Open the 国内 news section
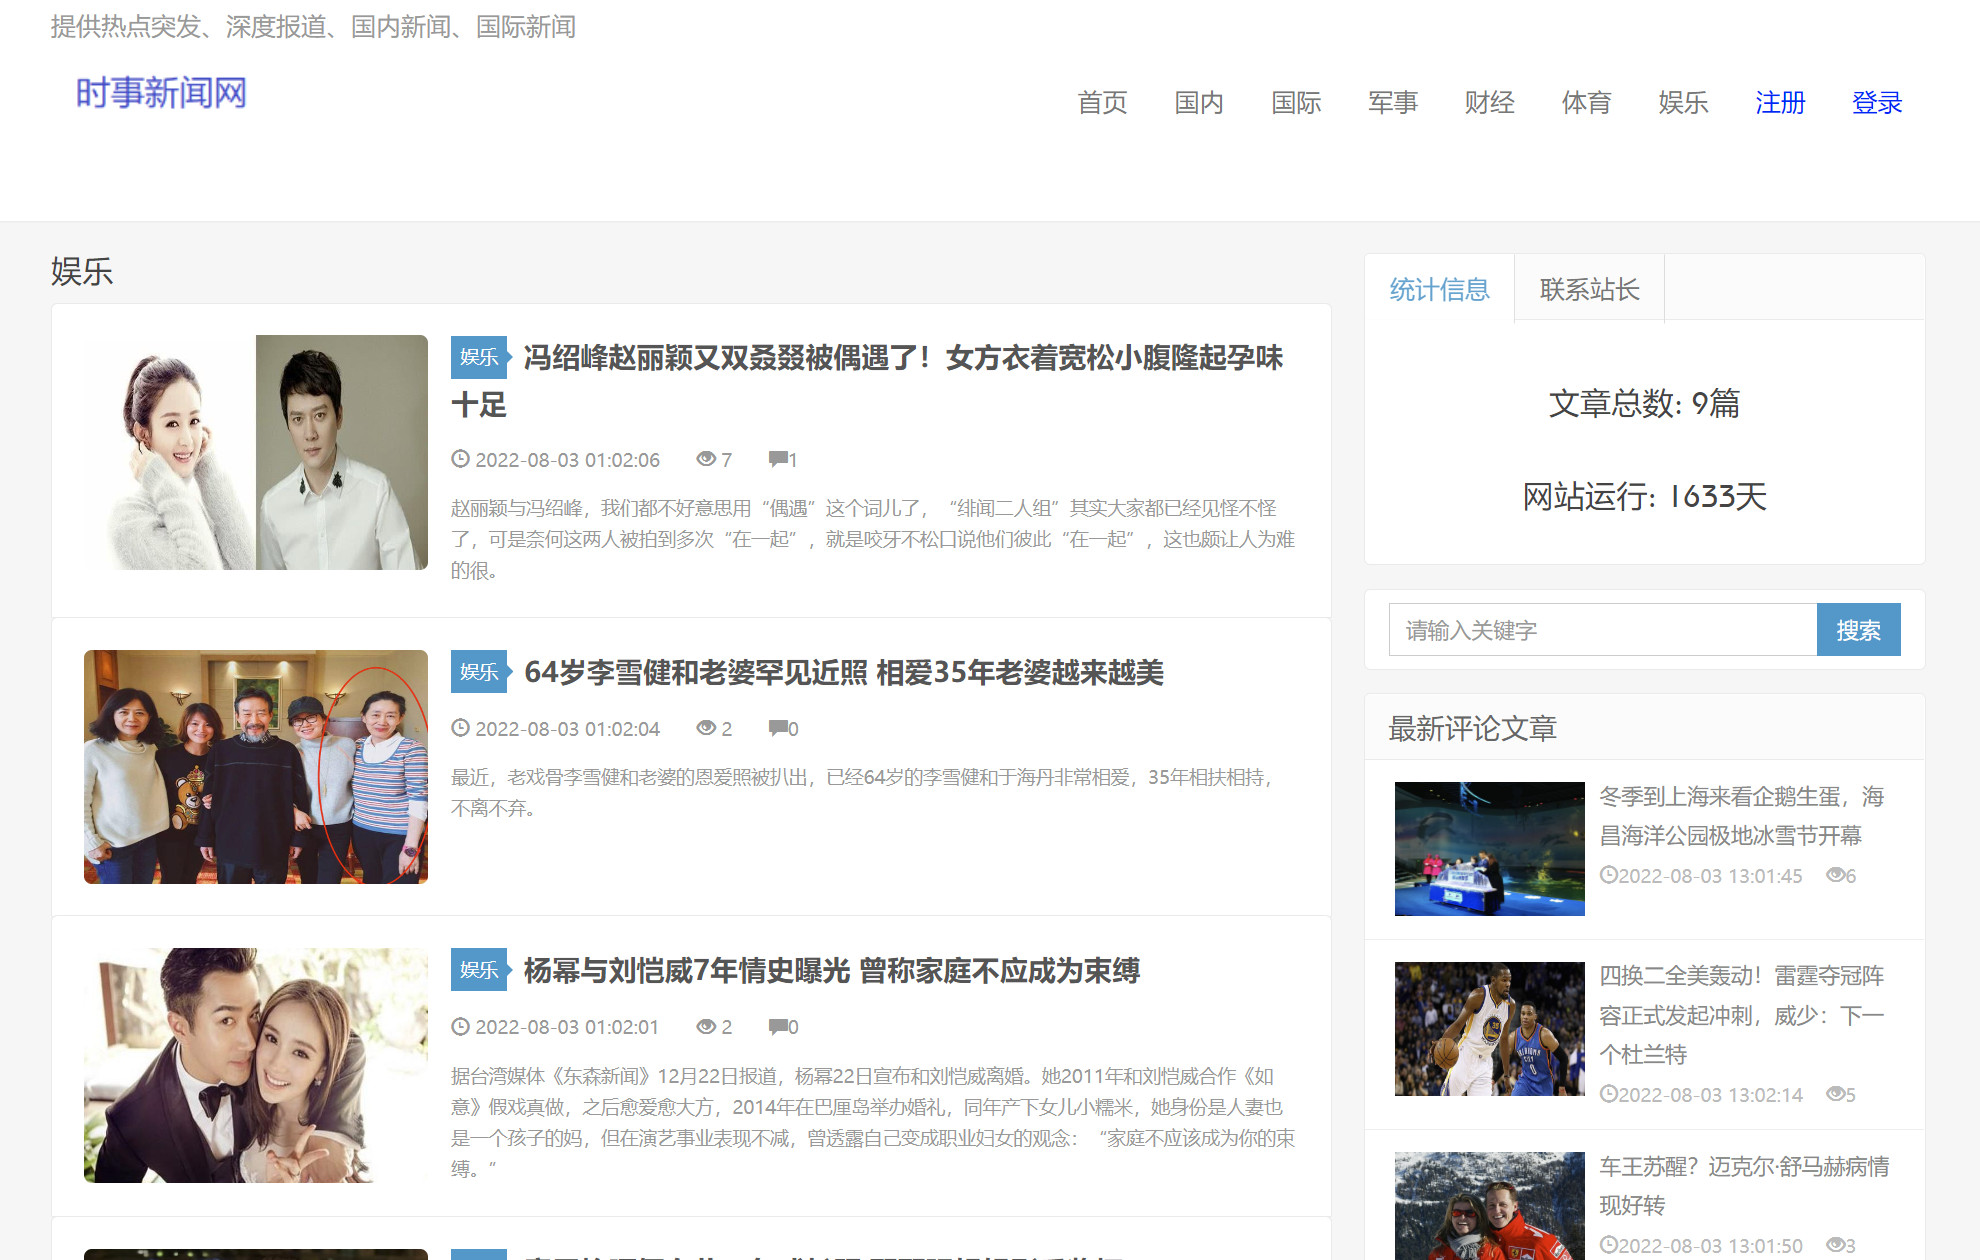The width and height of the screenshot is (1980, 1260). [1199, 102]
